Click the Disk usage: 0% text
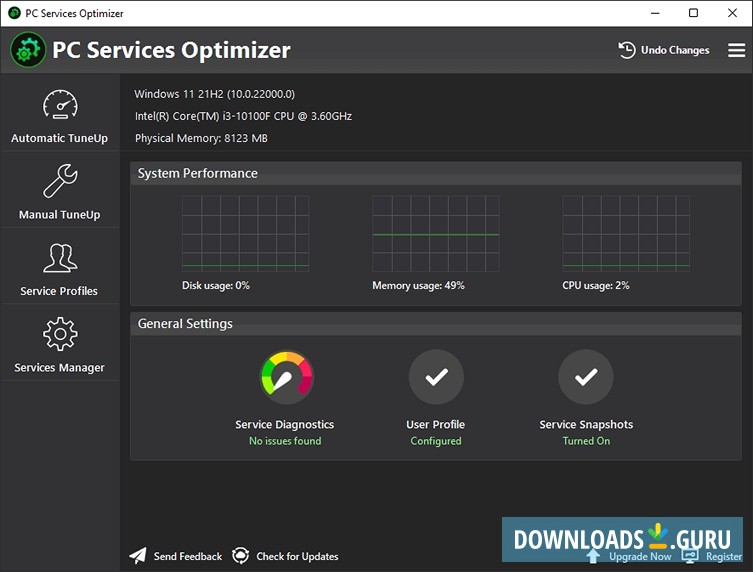 [x=216, y=285]
